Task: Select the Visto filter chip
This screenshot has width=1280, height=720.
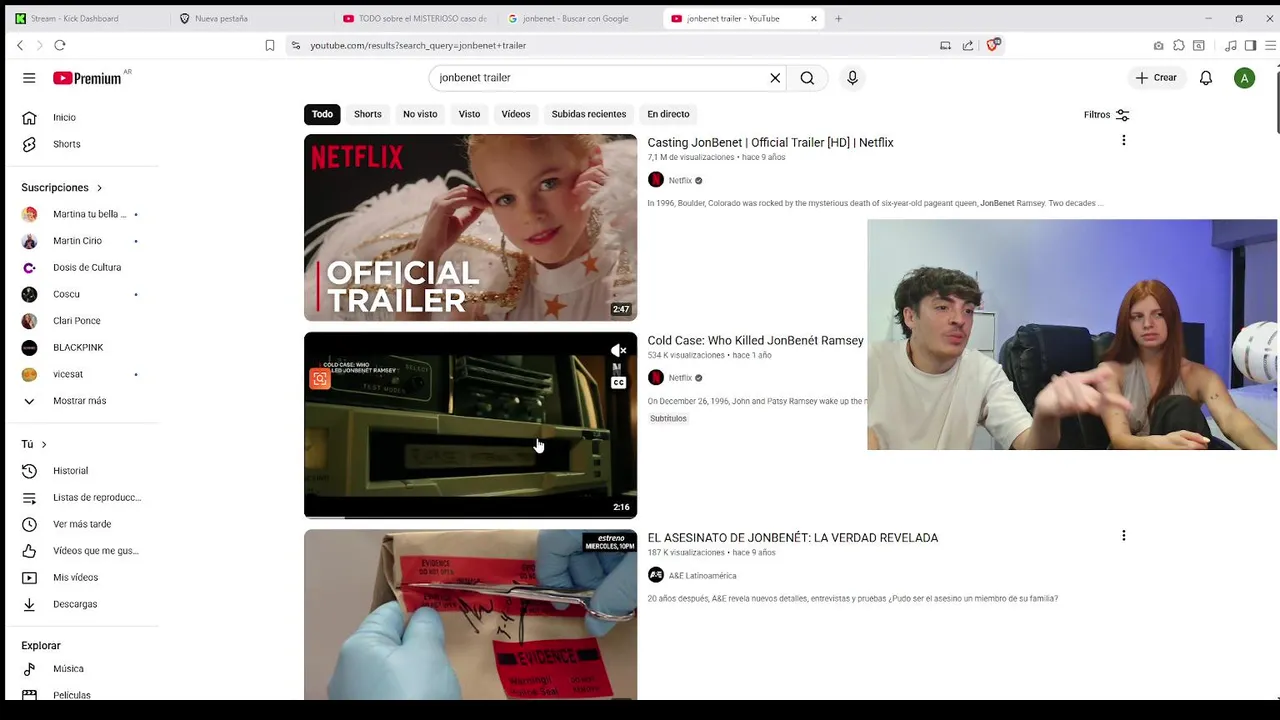Action: tap(469, 114)
